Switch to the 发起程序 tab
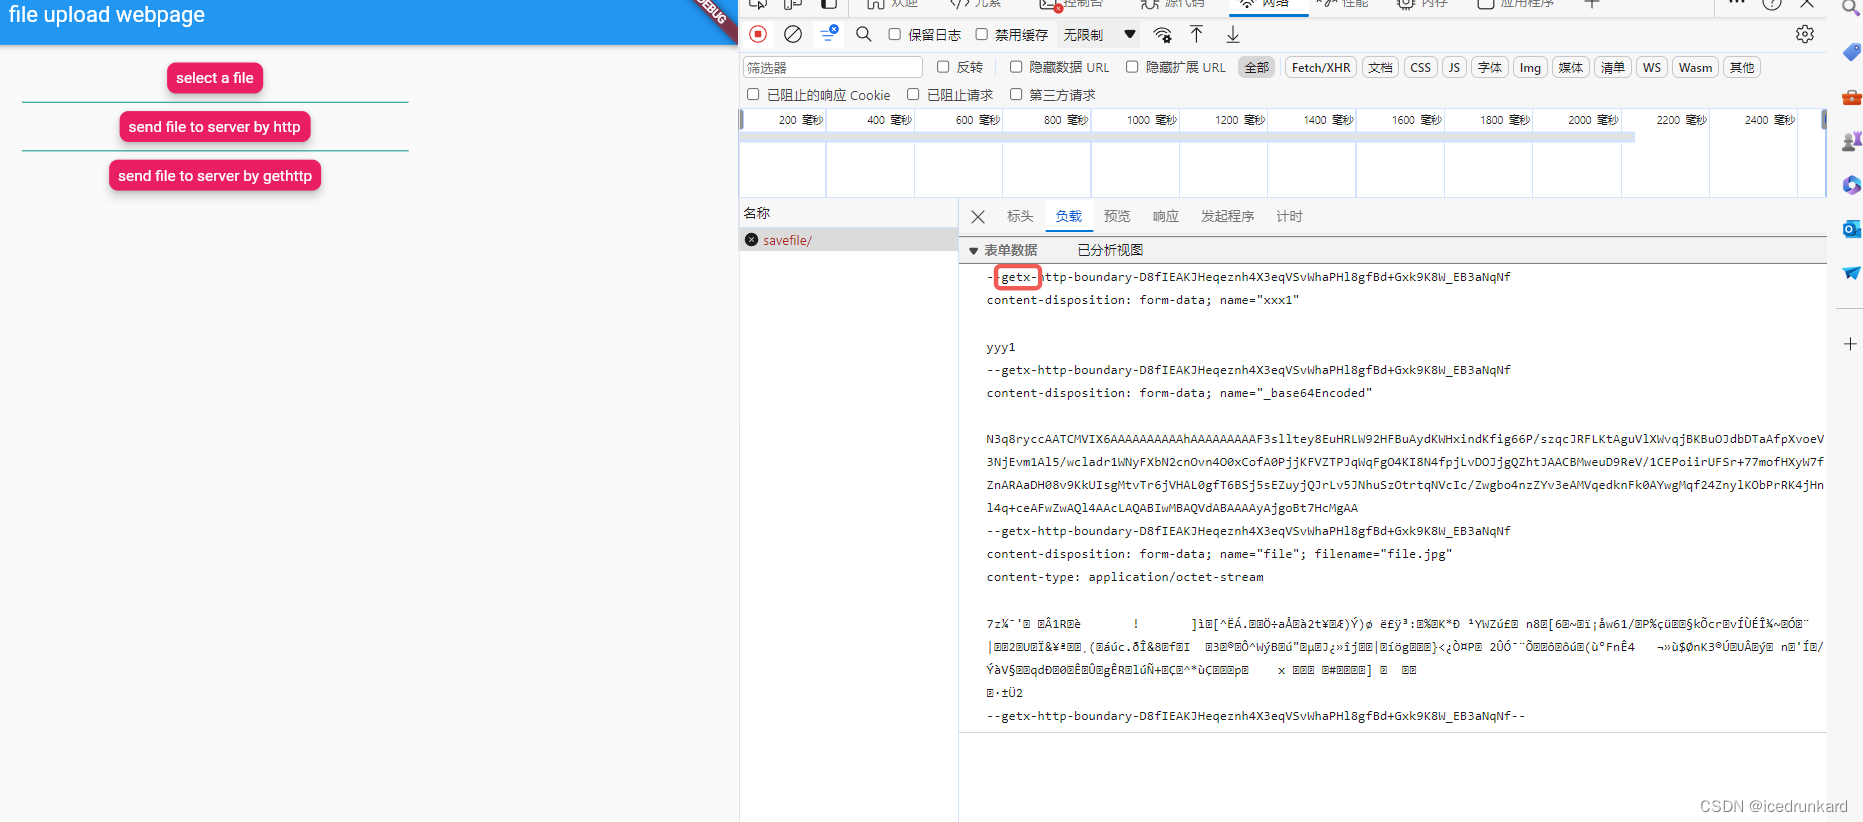This screenshot has width=1863, height=822. pyautogui.click(x=1227, y=216)
